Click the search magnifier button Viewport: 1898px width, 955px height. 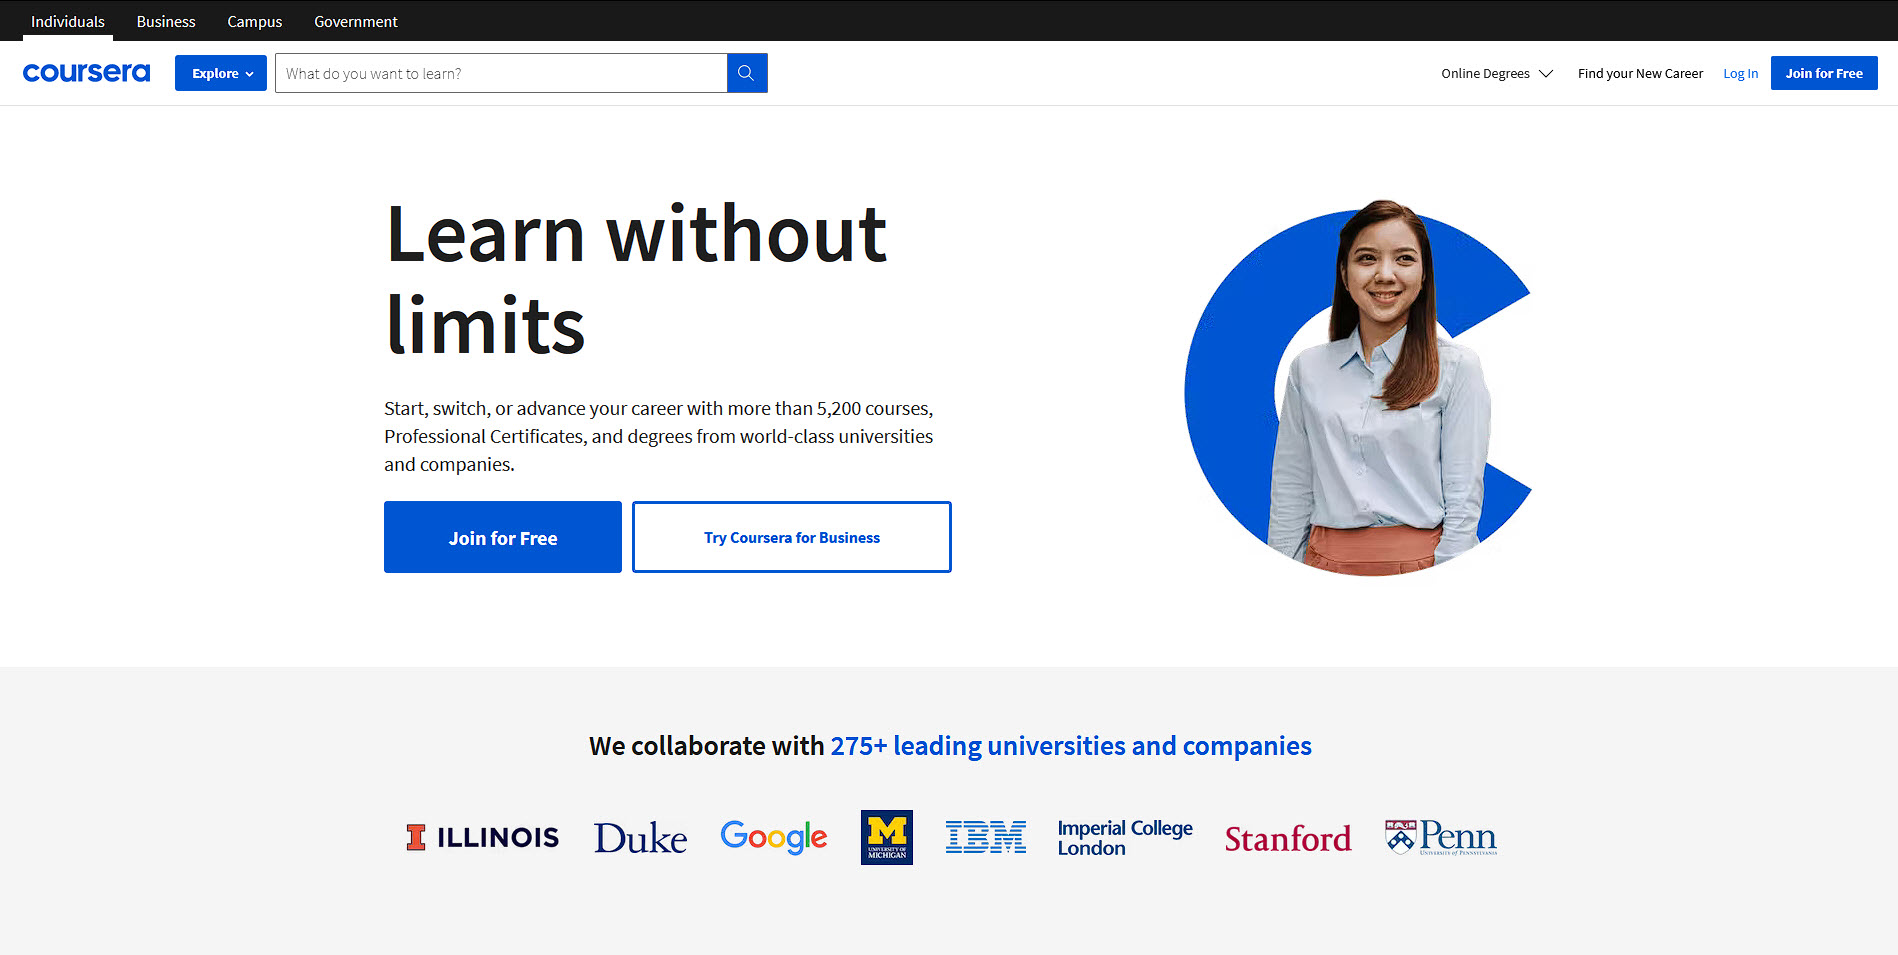tap(747, 73)
